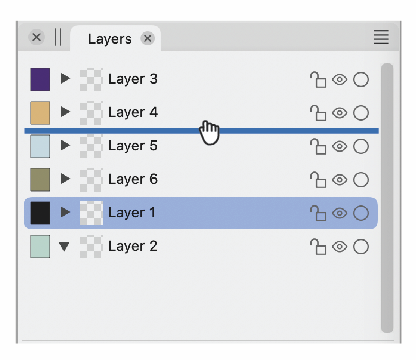Image resolution: width=416 pixels, height=360 pixels.
Task: Select the Layer 4 row by name
Action: (133, 112)
